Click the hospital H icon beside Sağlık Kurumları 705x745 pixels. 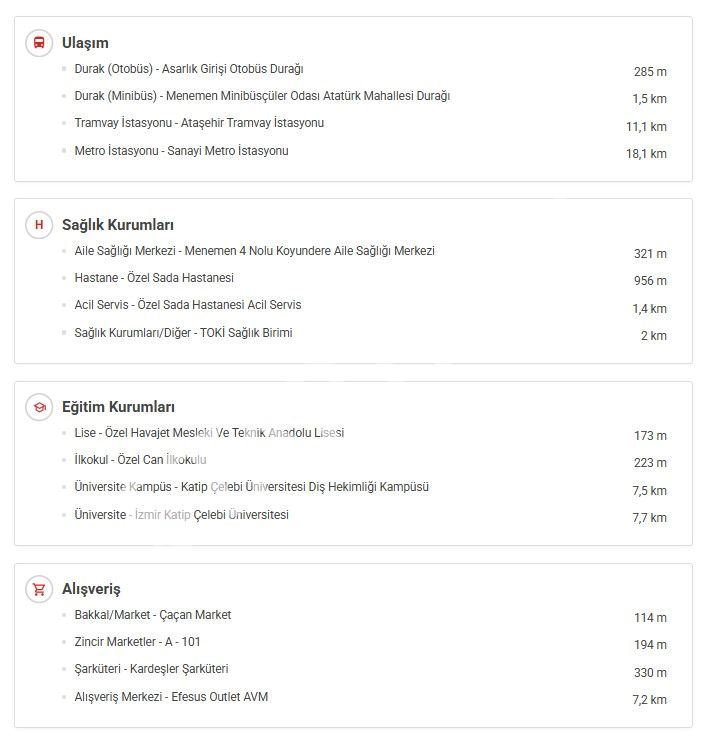point(39,225)
